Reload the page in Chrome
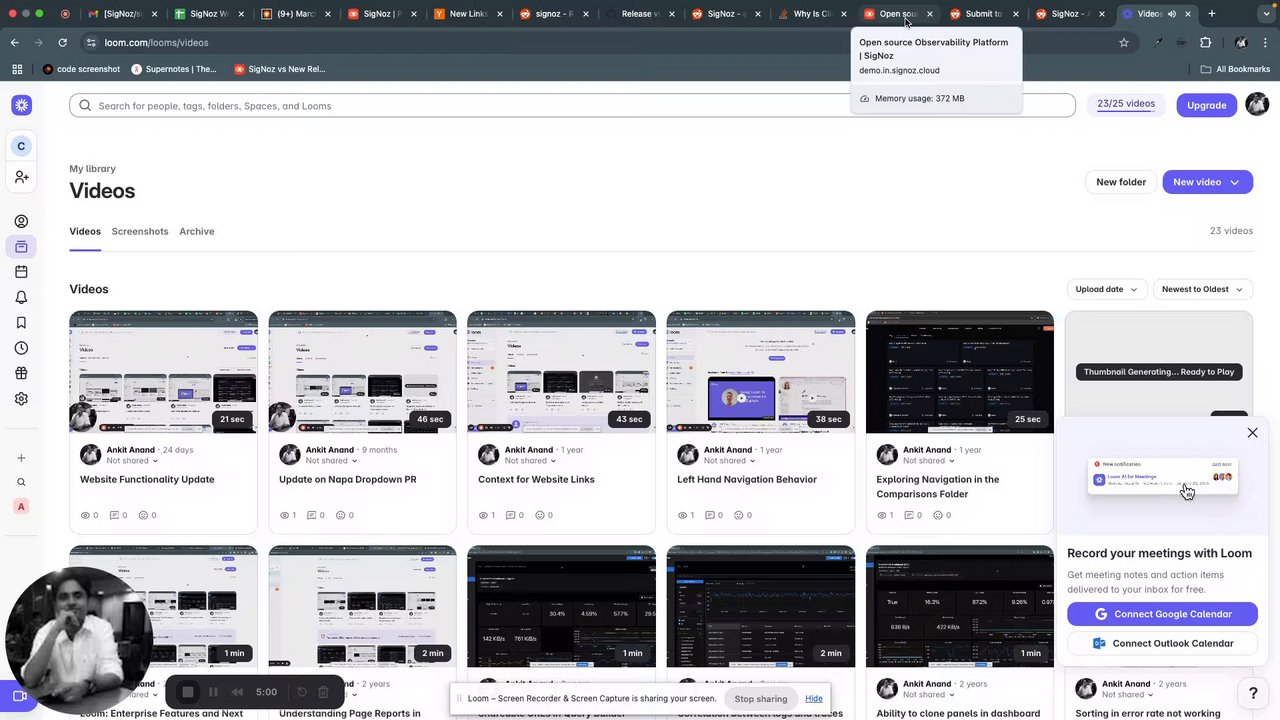Image resolution: width=1280 pixels, height=720 pixels. click(x=62, y=43)
